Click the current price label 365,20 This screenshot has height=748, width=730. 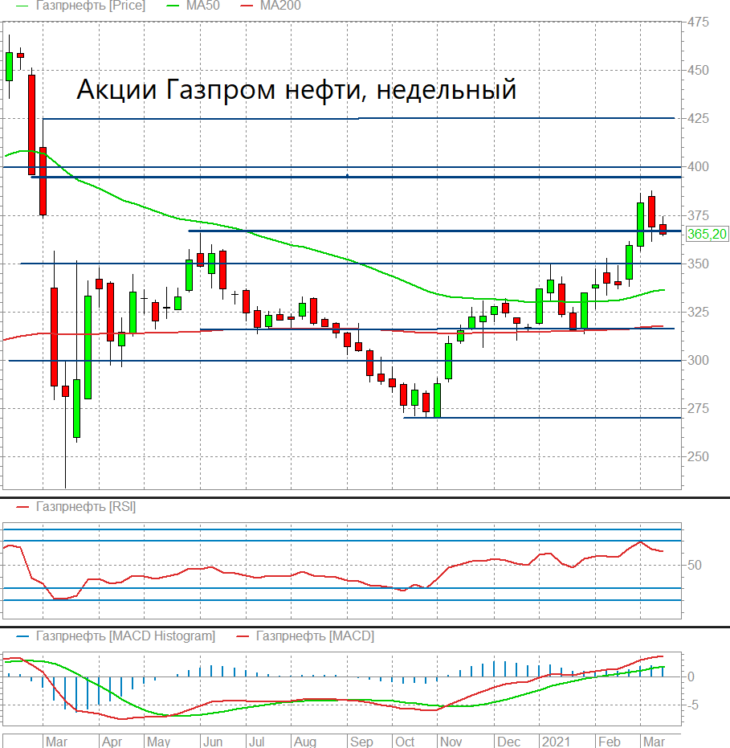click(x=707, y=234)
